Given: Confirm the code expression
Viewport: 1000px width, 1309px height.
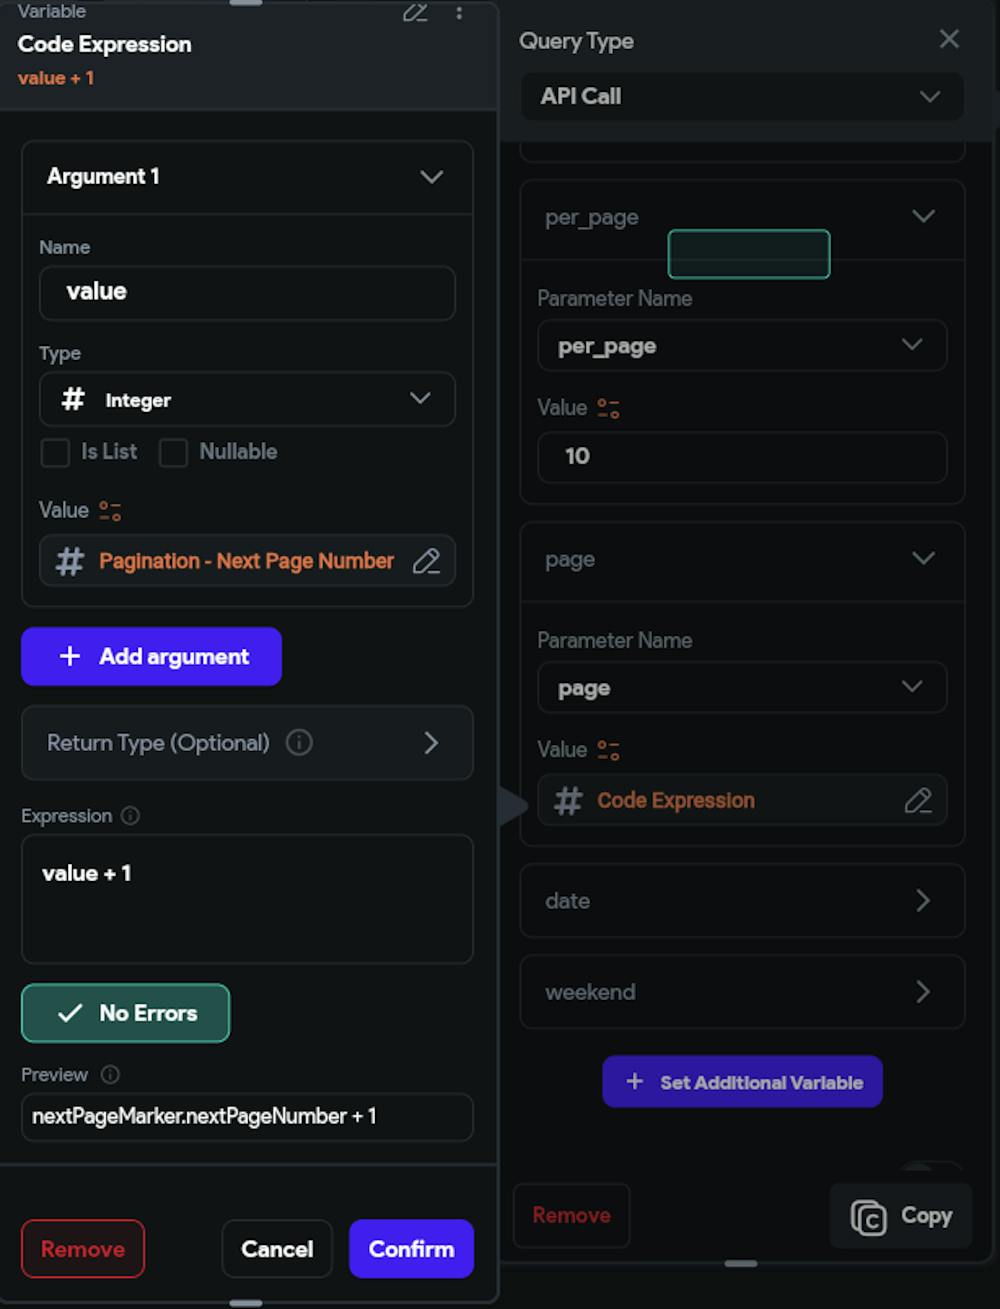Looking at the screenshot, I should [411, 1249].
